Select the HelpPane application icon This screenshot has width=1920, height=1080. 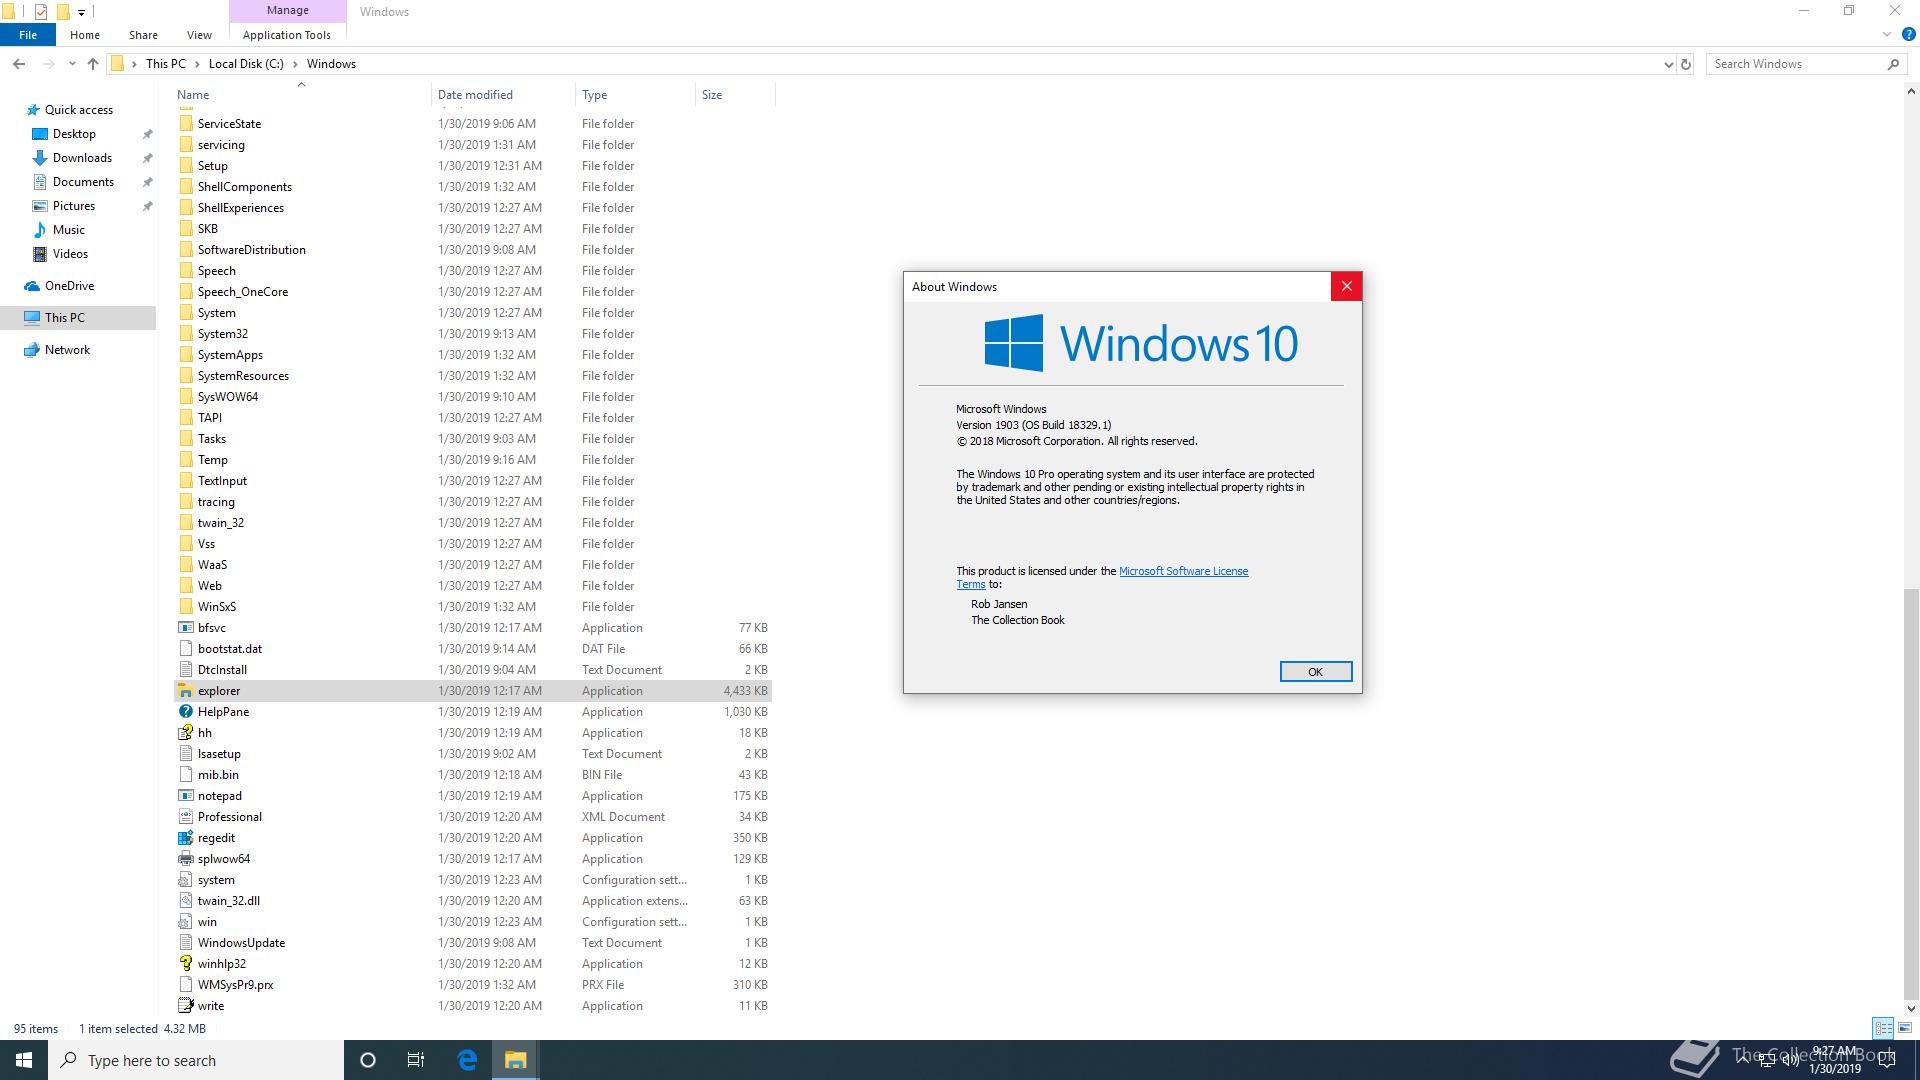pos(186,712)
